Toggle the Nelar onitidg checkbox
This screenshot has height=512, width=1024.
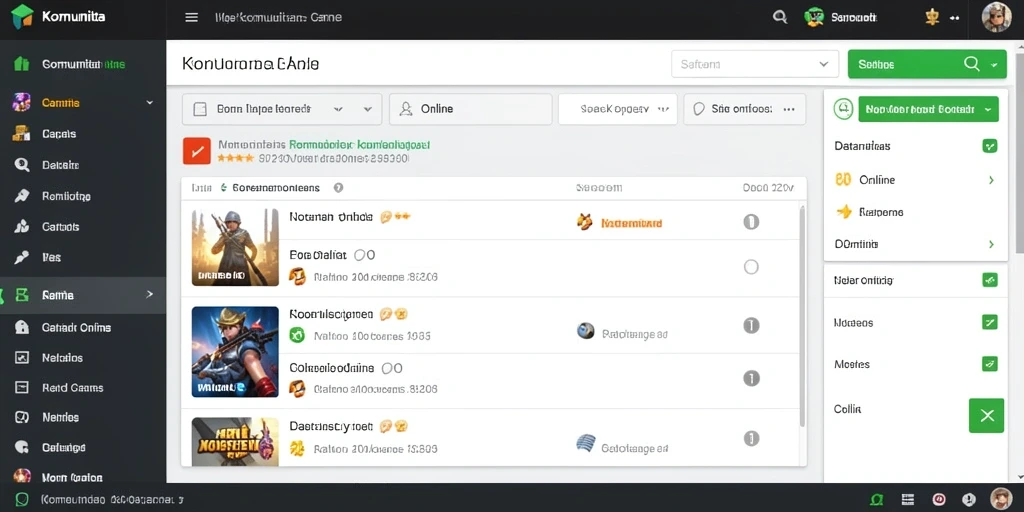(989, 280)
